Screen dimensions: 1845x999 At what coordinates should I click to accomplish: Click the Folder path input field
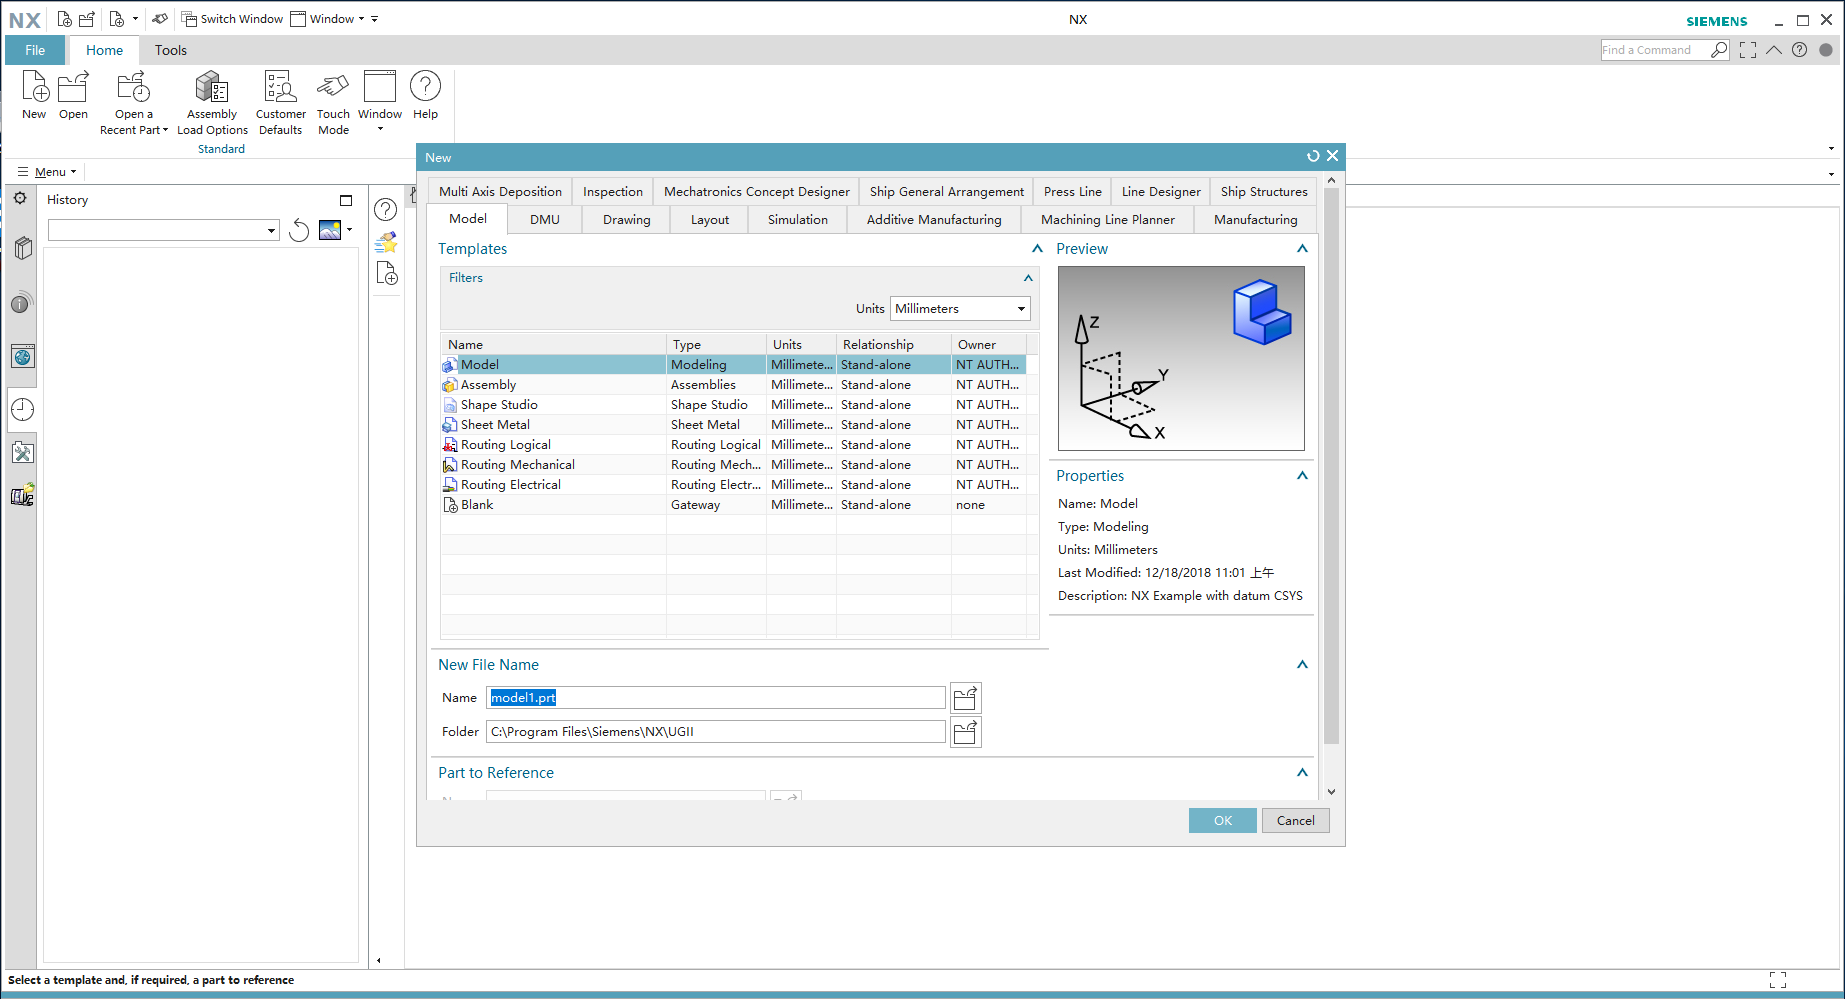coord(716,732)
